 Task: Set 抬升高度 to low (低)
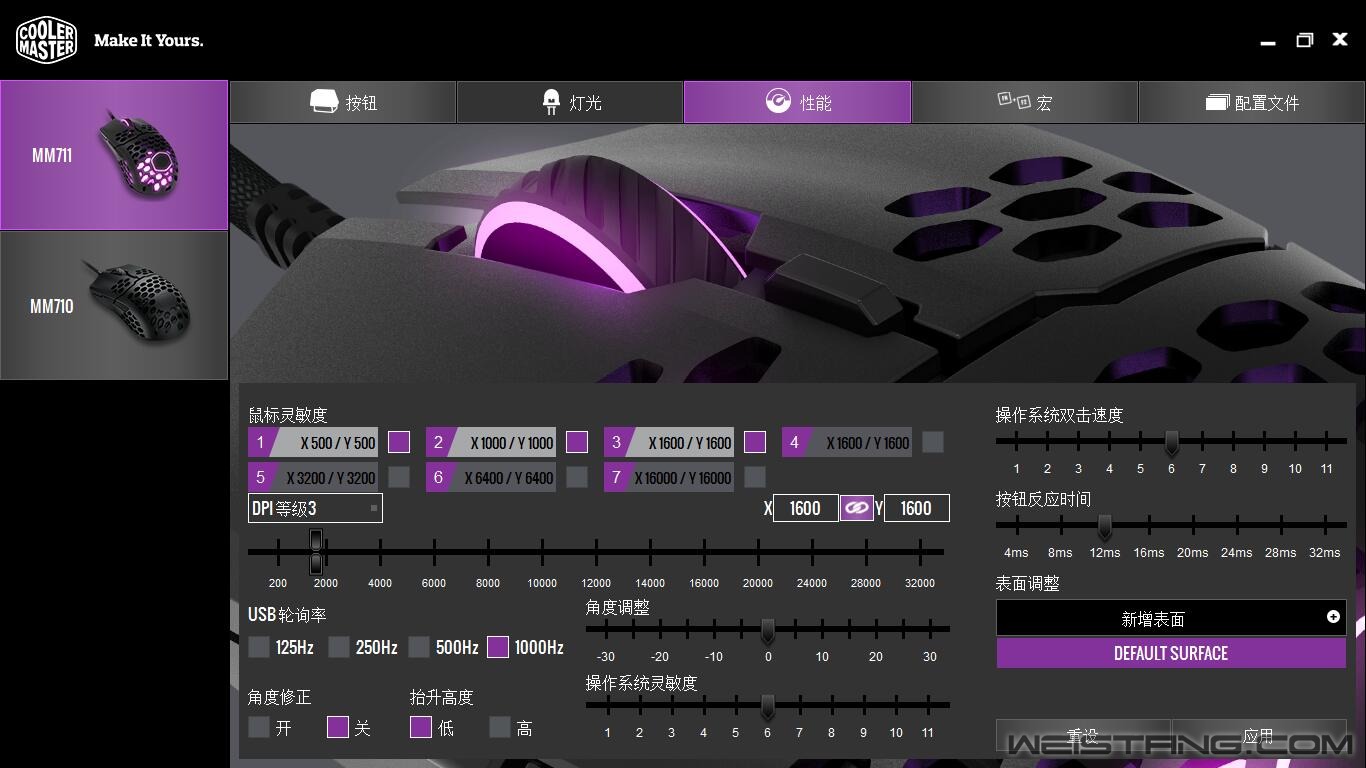coord(421,727)
